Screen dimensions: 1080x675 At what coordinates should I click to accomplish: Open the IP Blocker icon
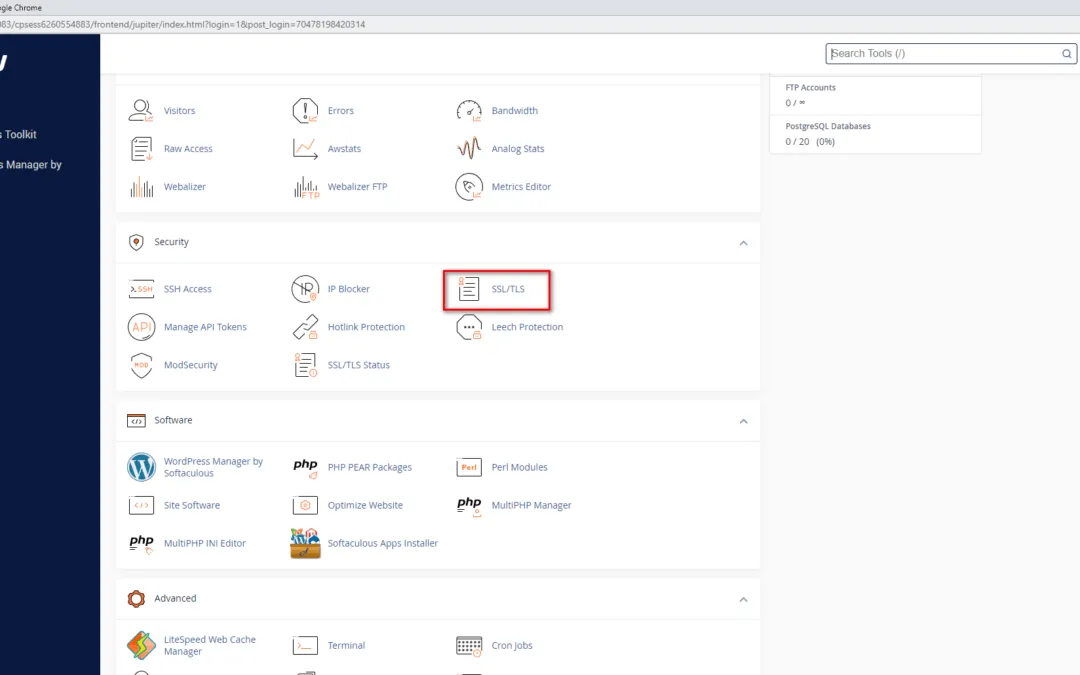(x=305, y=289)
